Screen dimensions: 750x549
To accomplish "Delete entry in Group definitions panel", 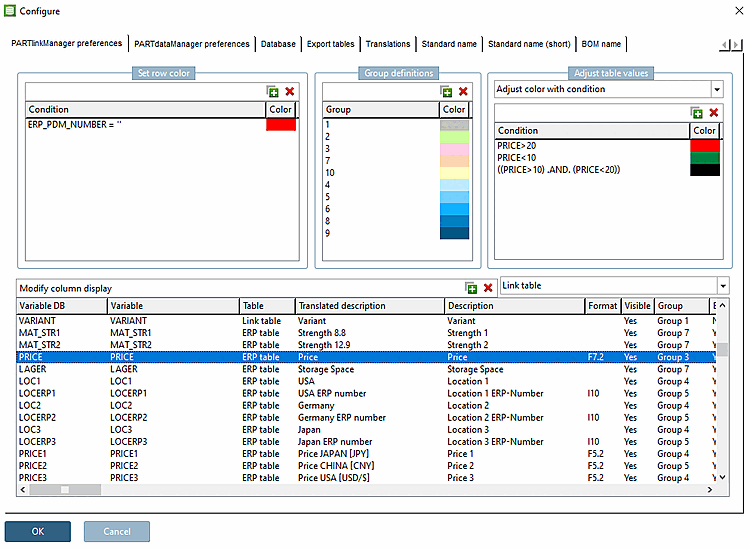I will 462,91.
